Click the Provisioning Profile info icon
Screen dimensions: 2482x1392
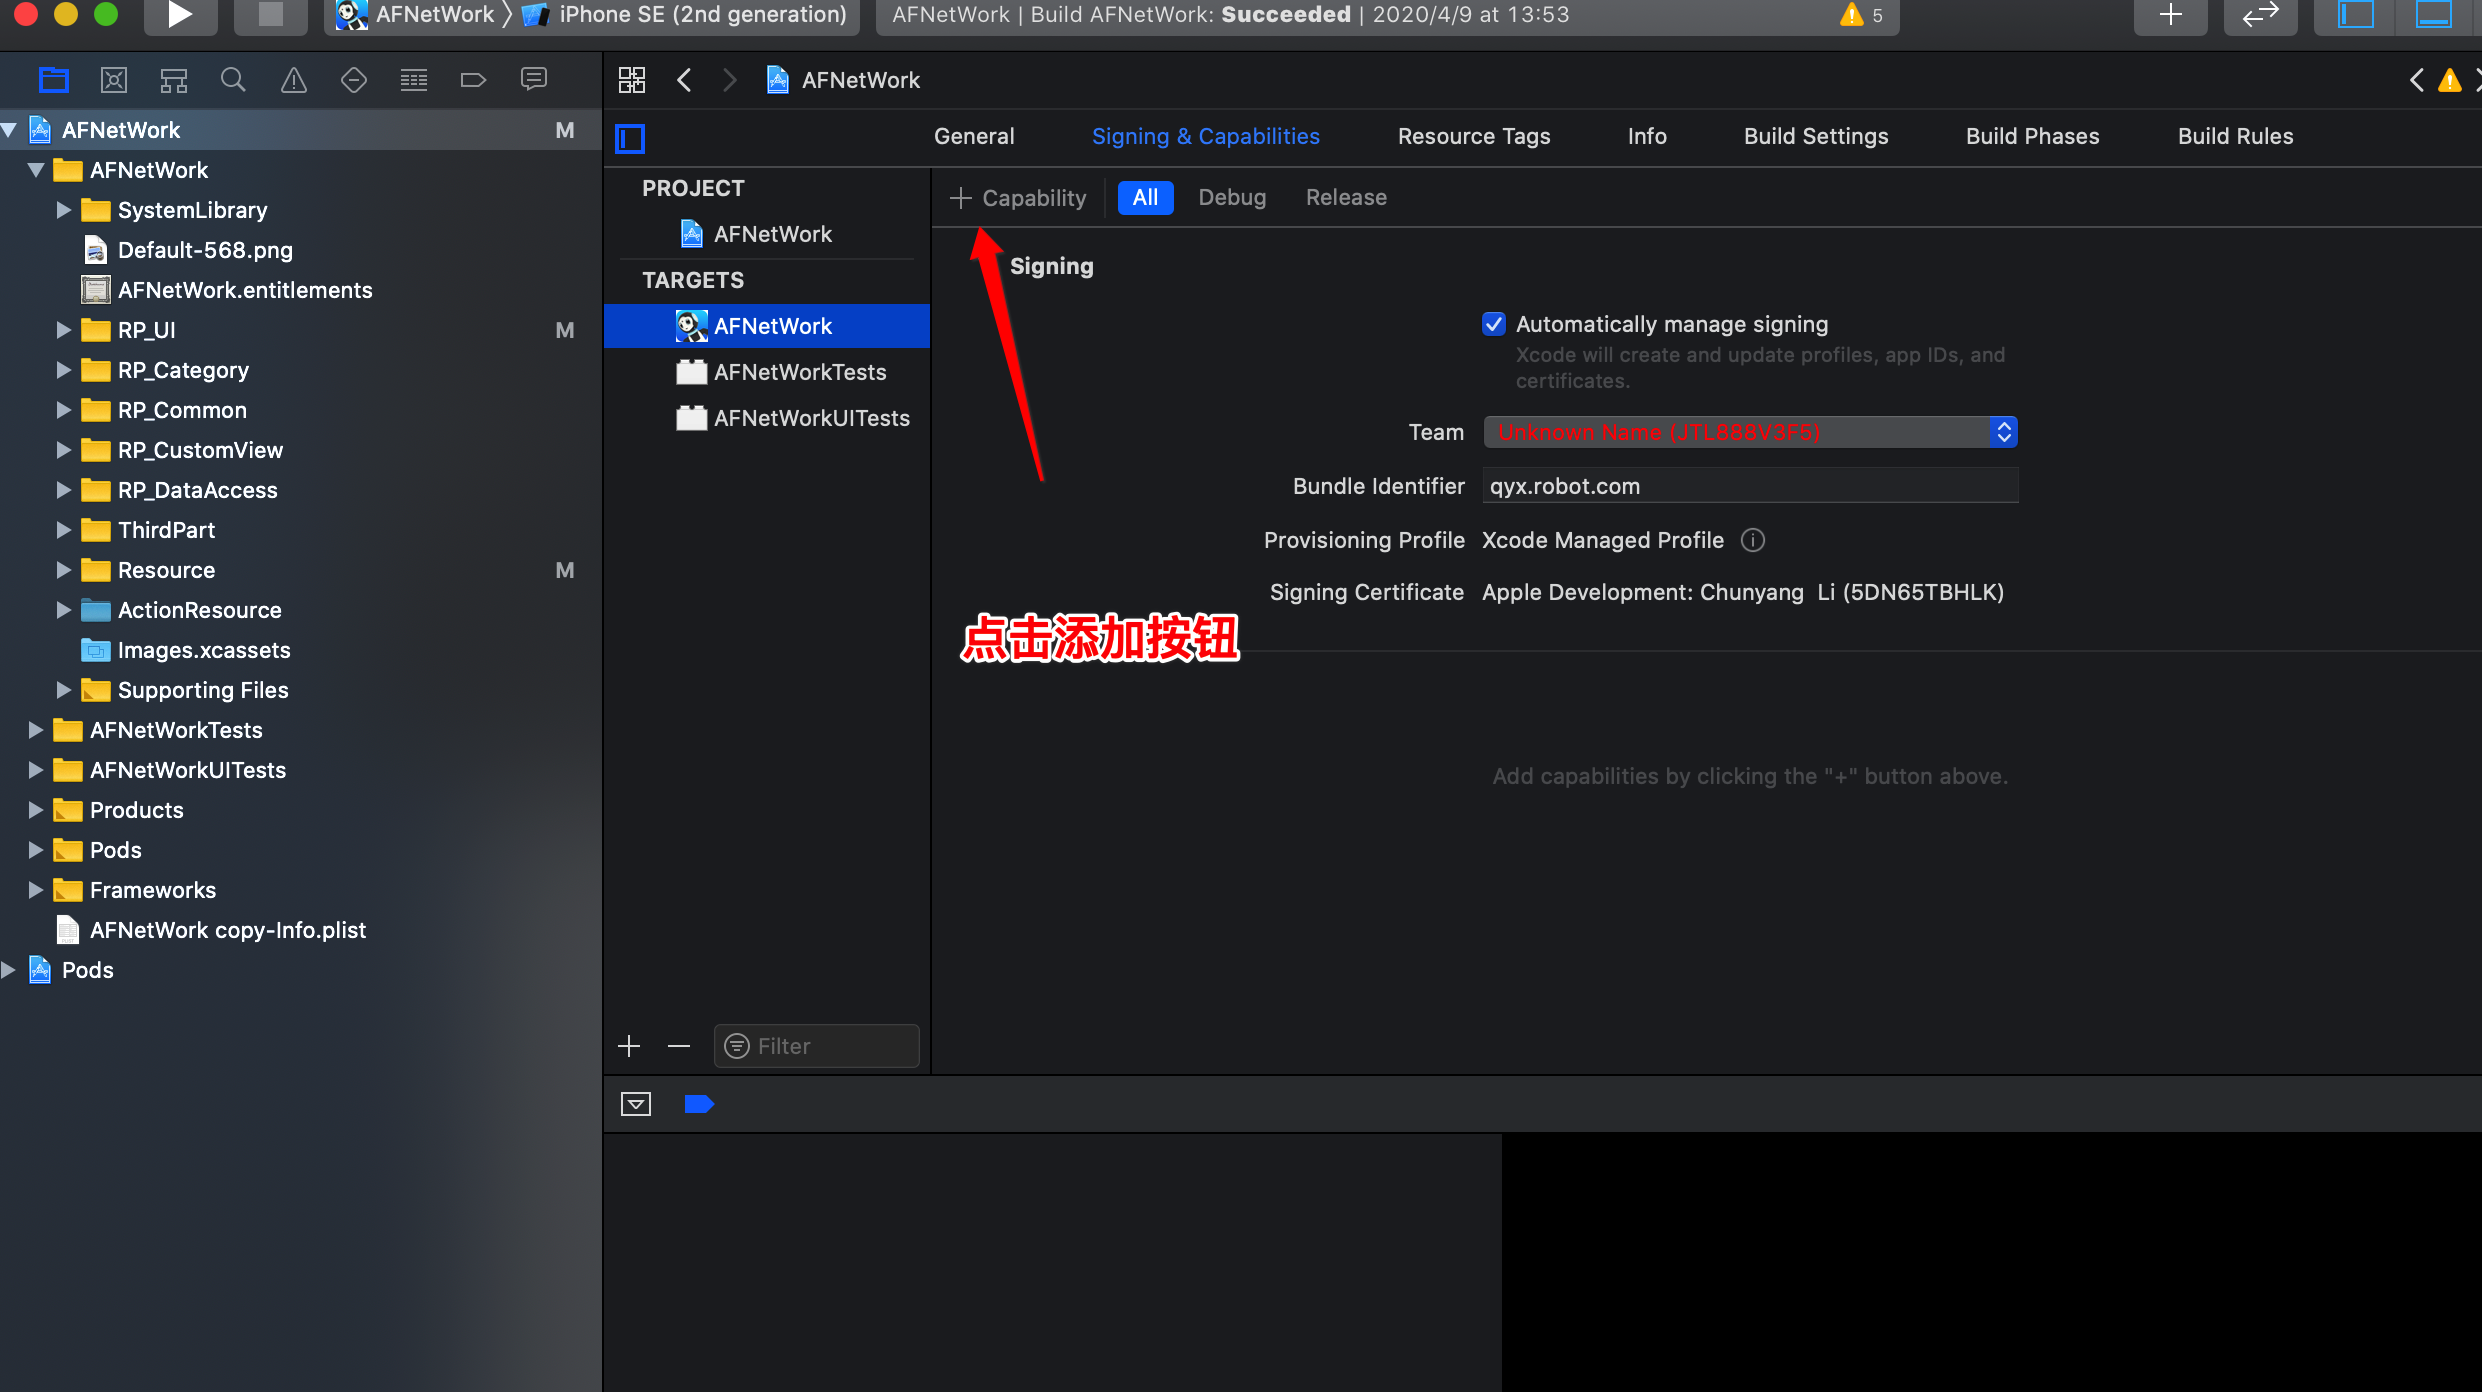pos(1753,540)
